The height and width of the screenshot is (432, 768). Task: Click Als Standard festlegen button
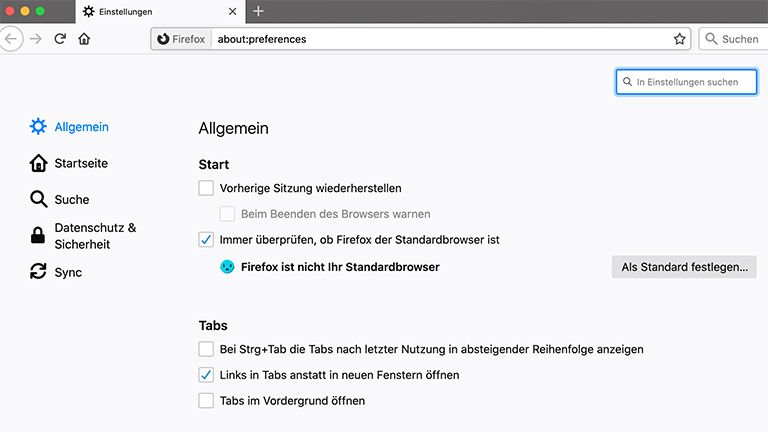pyautogui.click(x=684, y=267)
